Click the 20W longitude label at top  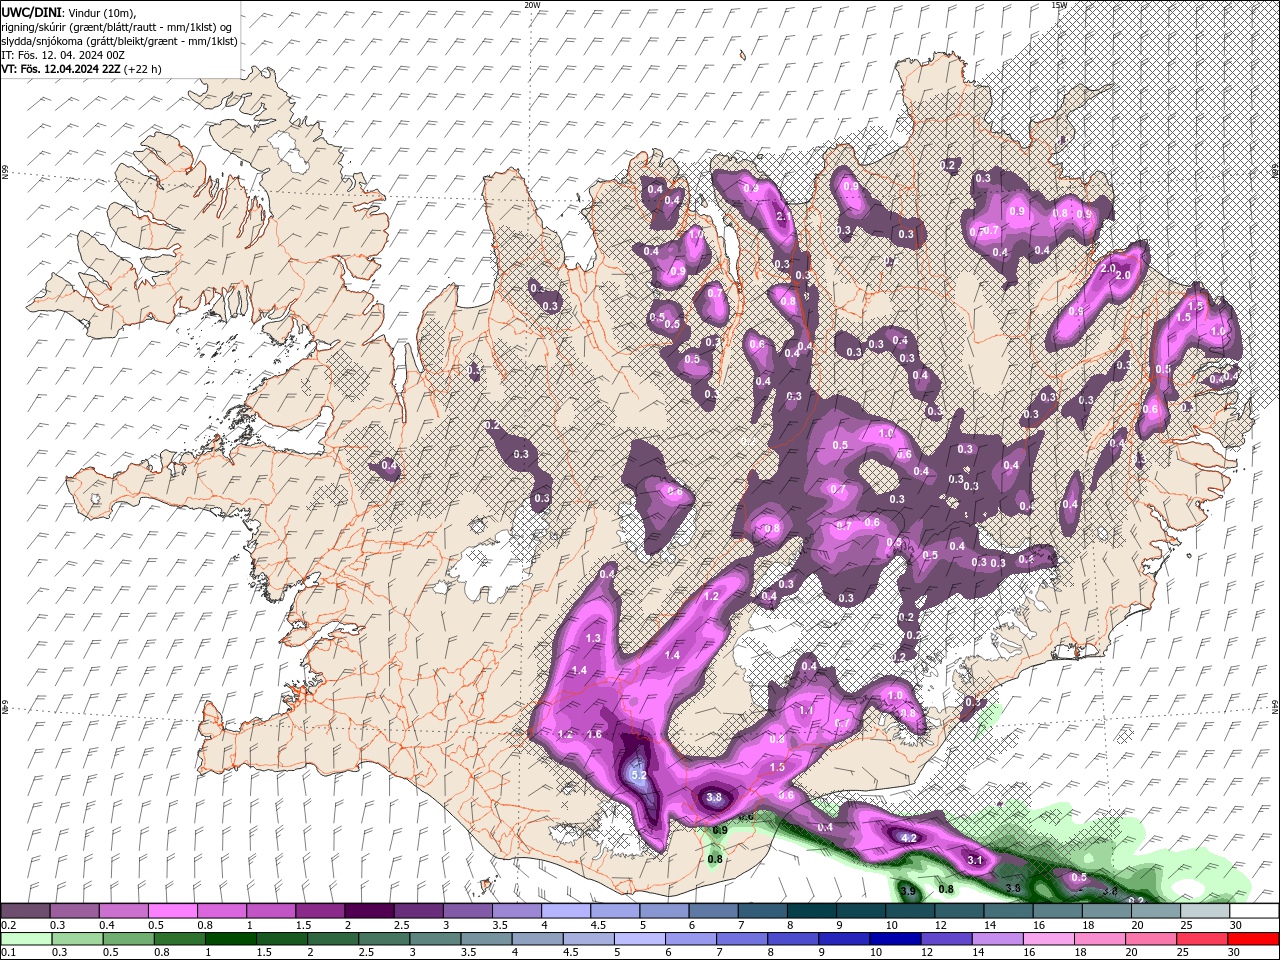[x=532, y=5]
